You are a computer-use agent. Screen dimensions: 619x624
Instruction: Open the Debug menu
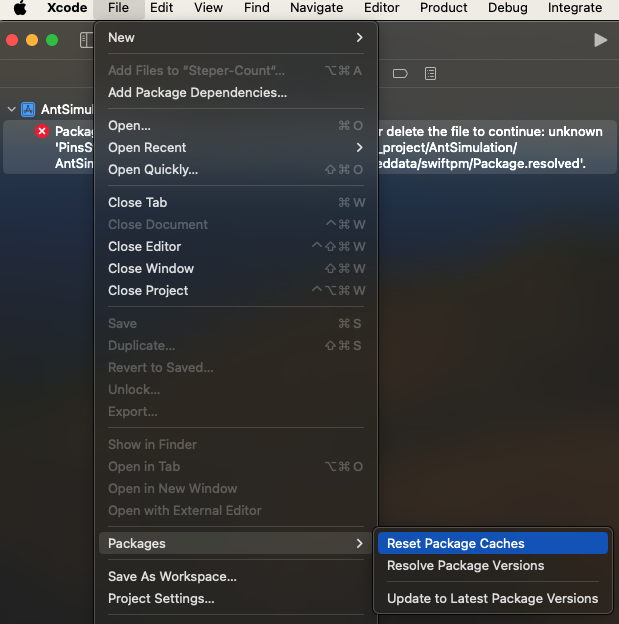[508, 8]
